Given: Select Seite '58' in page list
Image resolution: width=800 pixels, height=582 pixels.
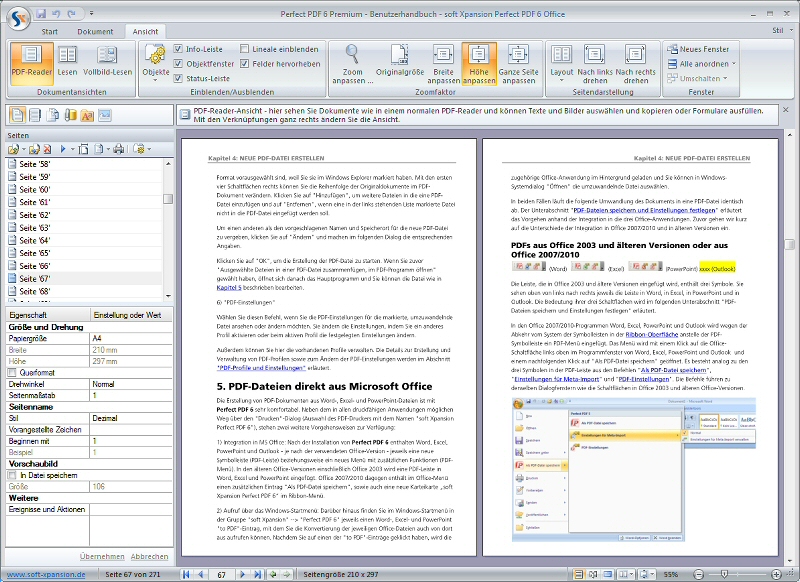Looking at the screenshot, I should click(84, 164).
